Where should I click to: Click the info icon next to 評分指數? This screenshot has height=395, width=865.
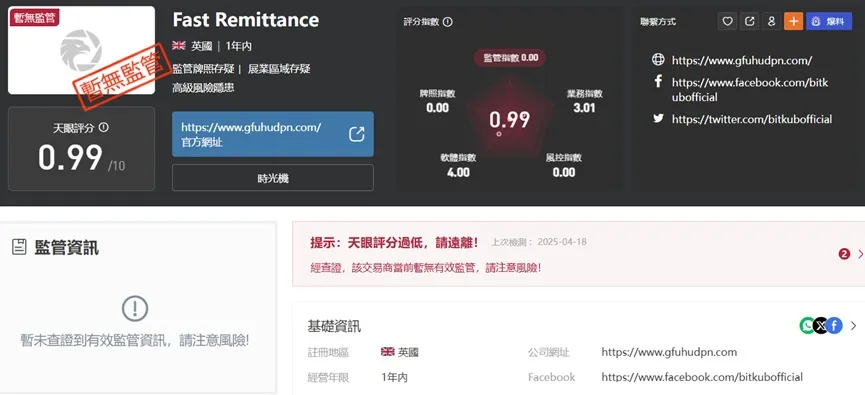coord(448,22)
